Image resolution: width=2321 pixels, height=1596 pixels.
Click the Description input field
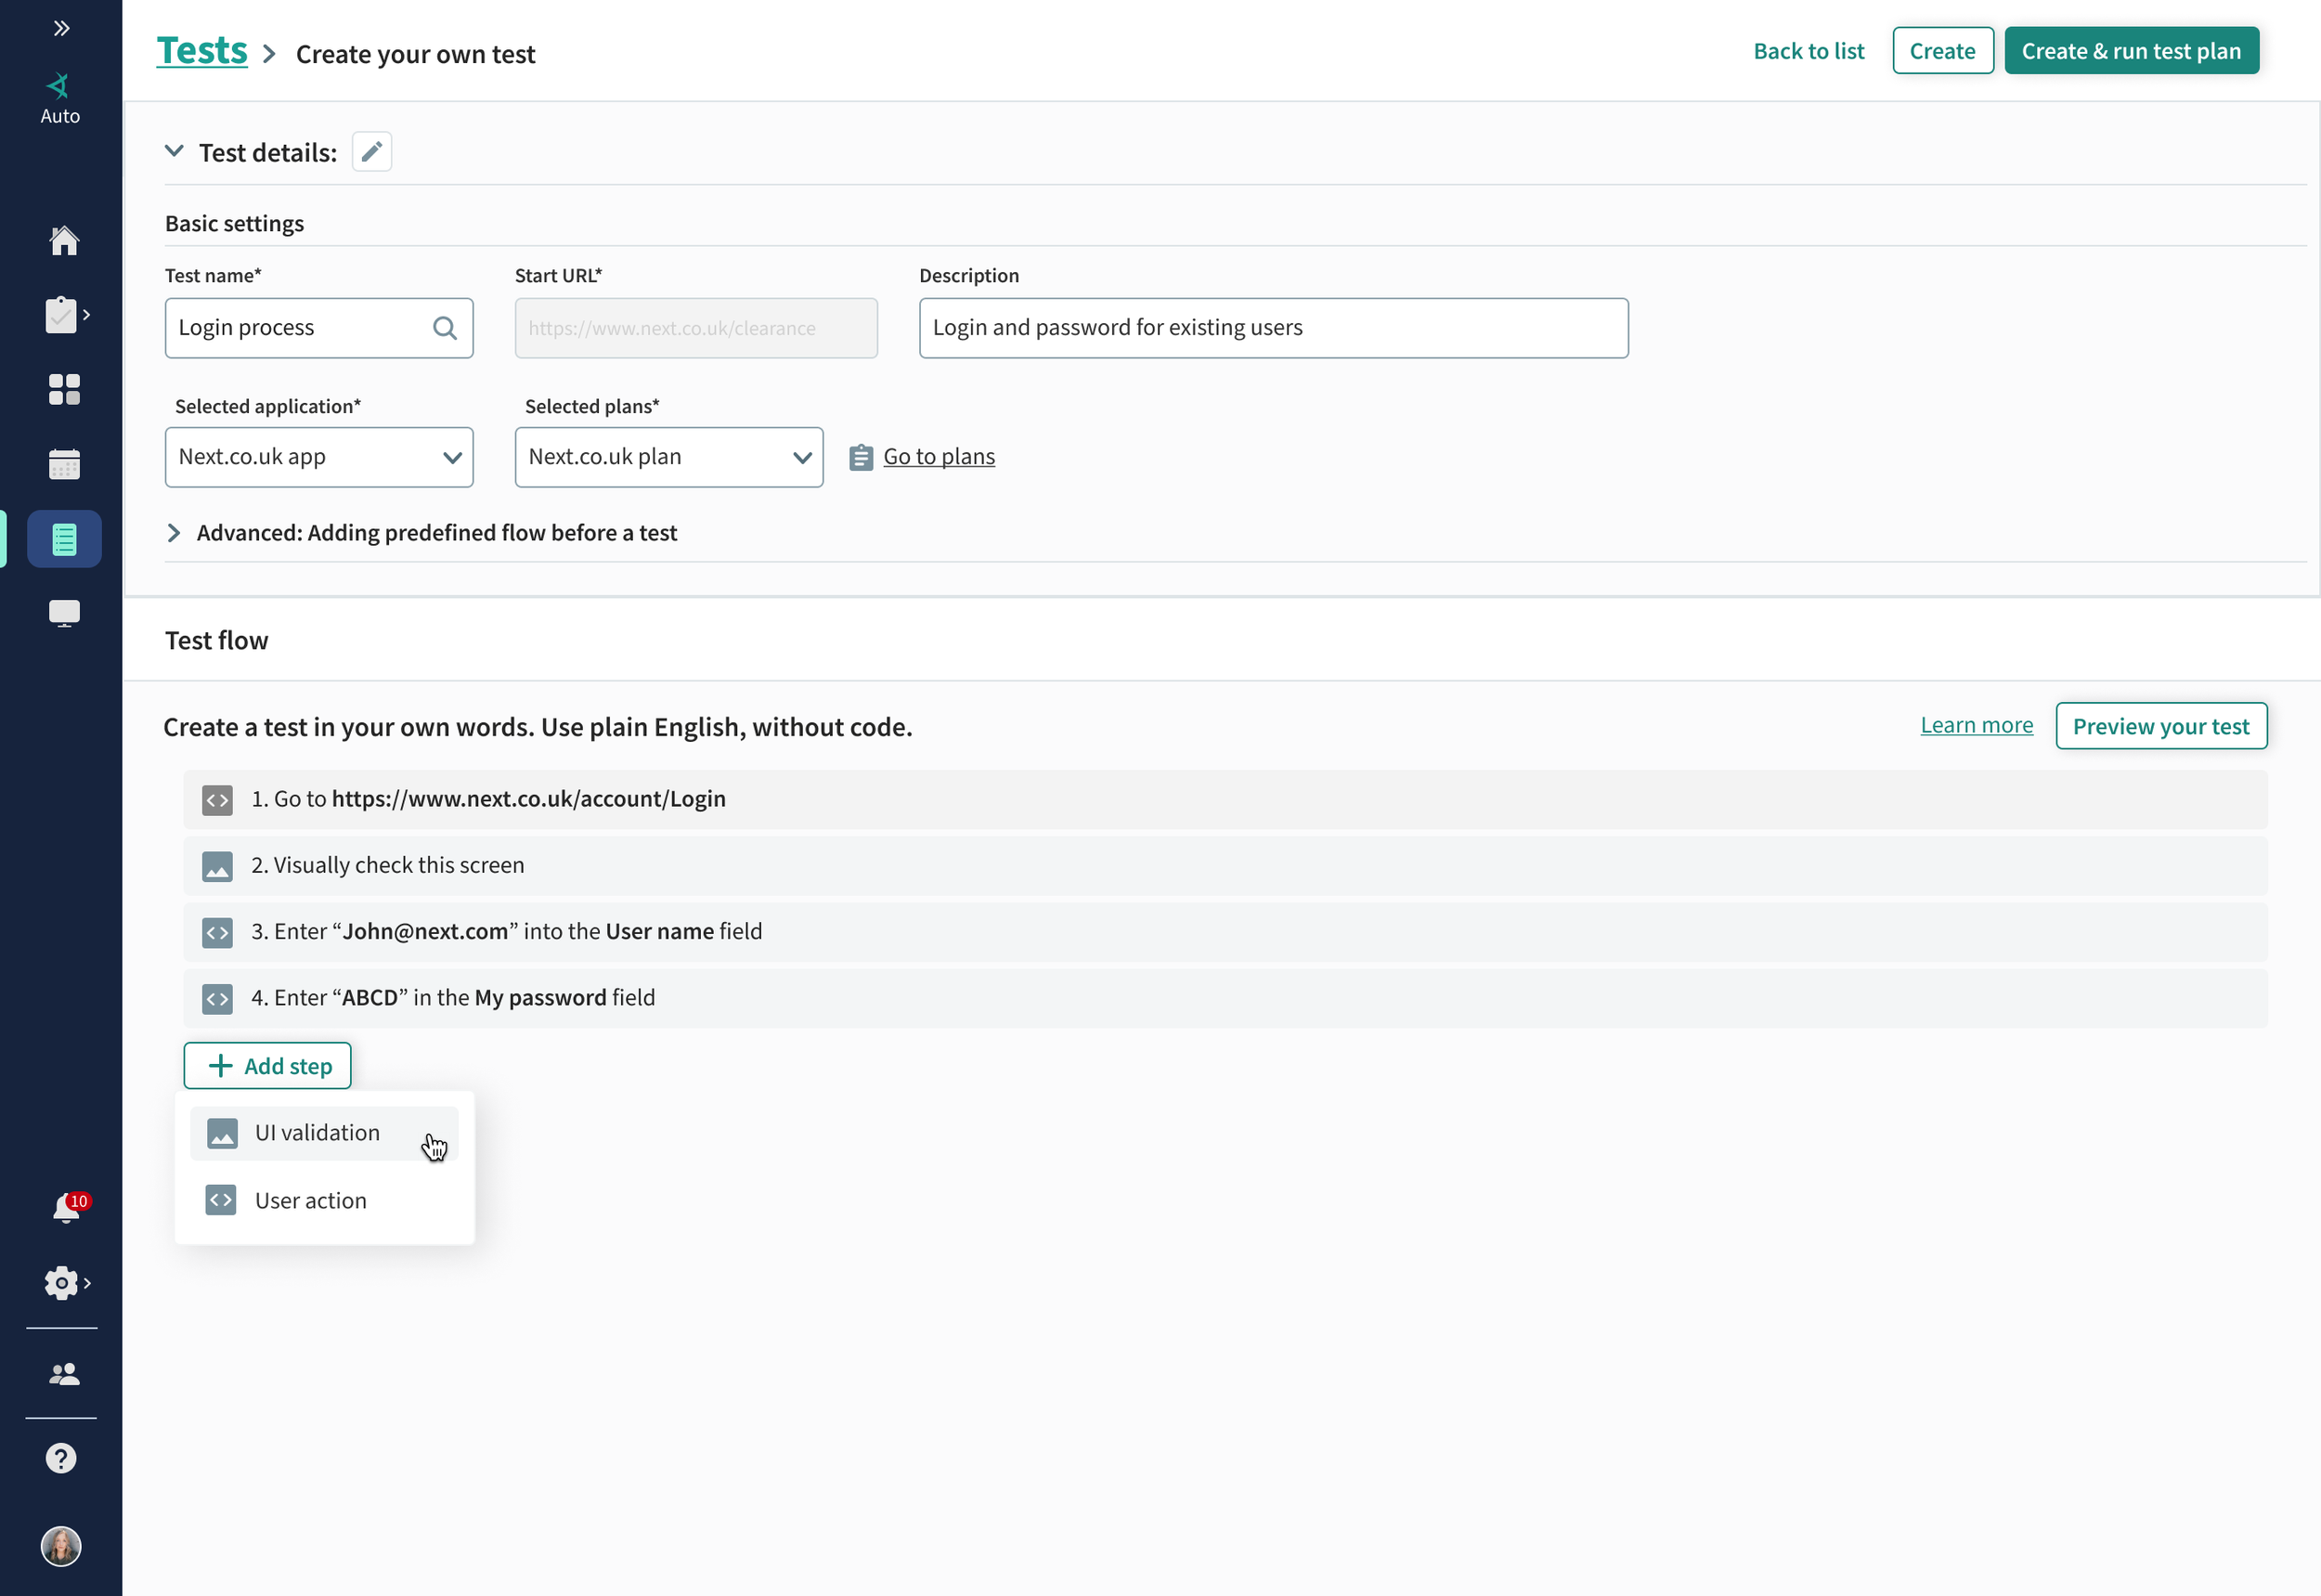click(1273, 328)
